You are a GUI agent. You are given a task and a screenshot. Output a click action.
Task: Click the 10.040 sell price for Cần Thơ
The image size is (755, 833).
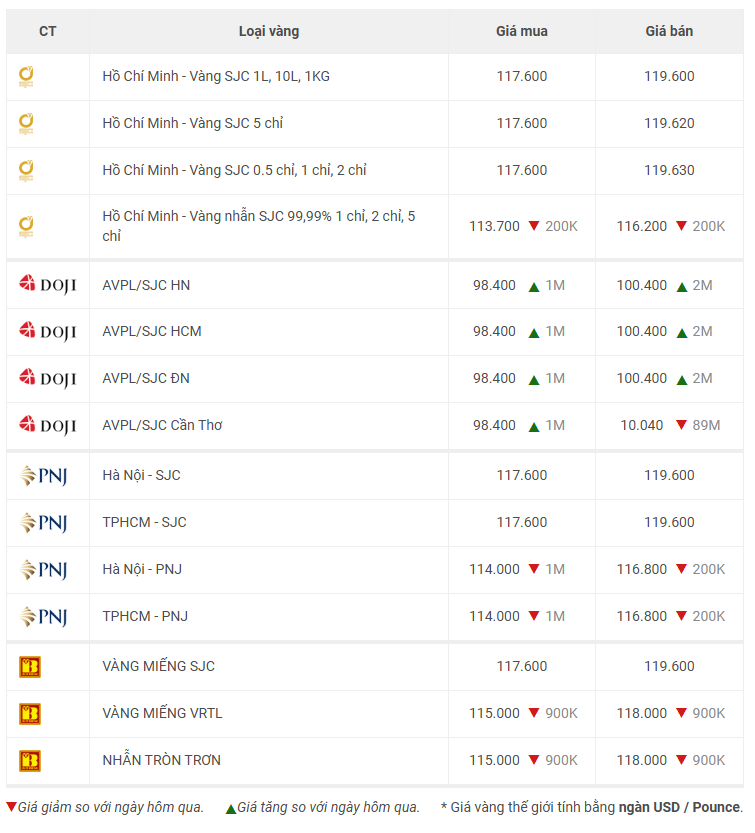coord(642,425)
